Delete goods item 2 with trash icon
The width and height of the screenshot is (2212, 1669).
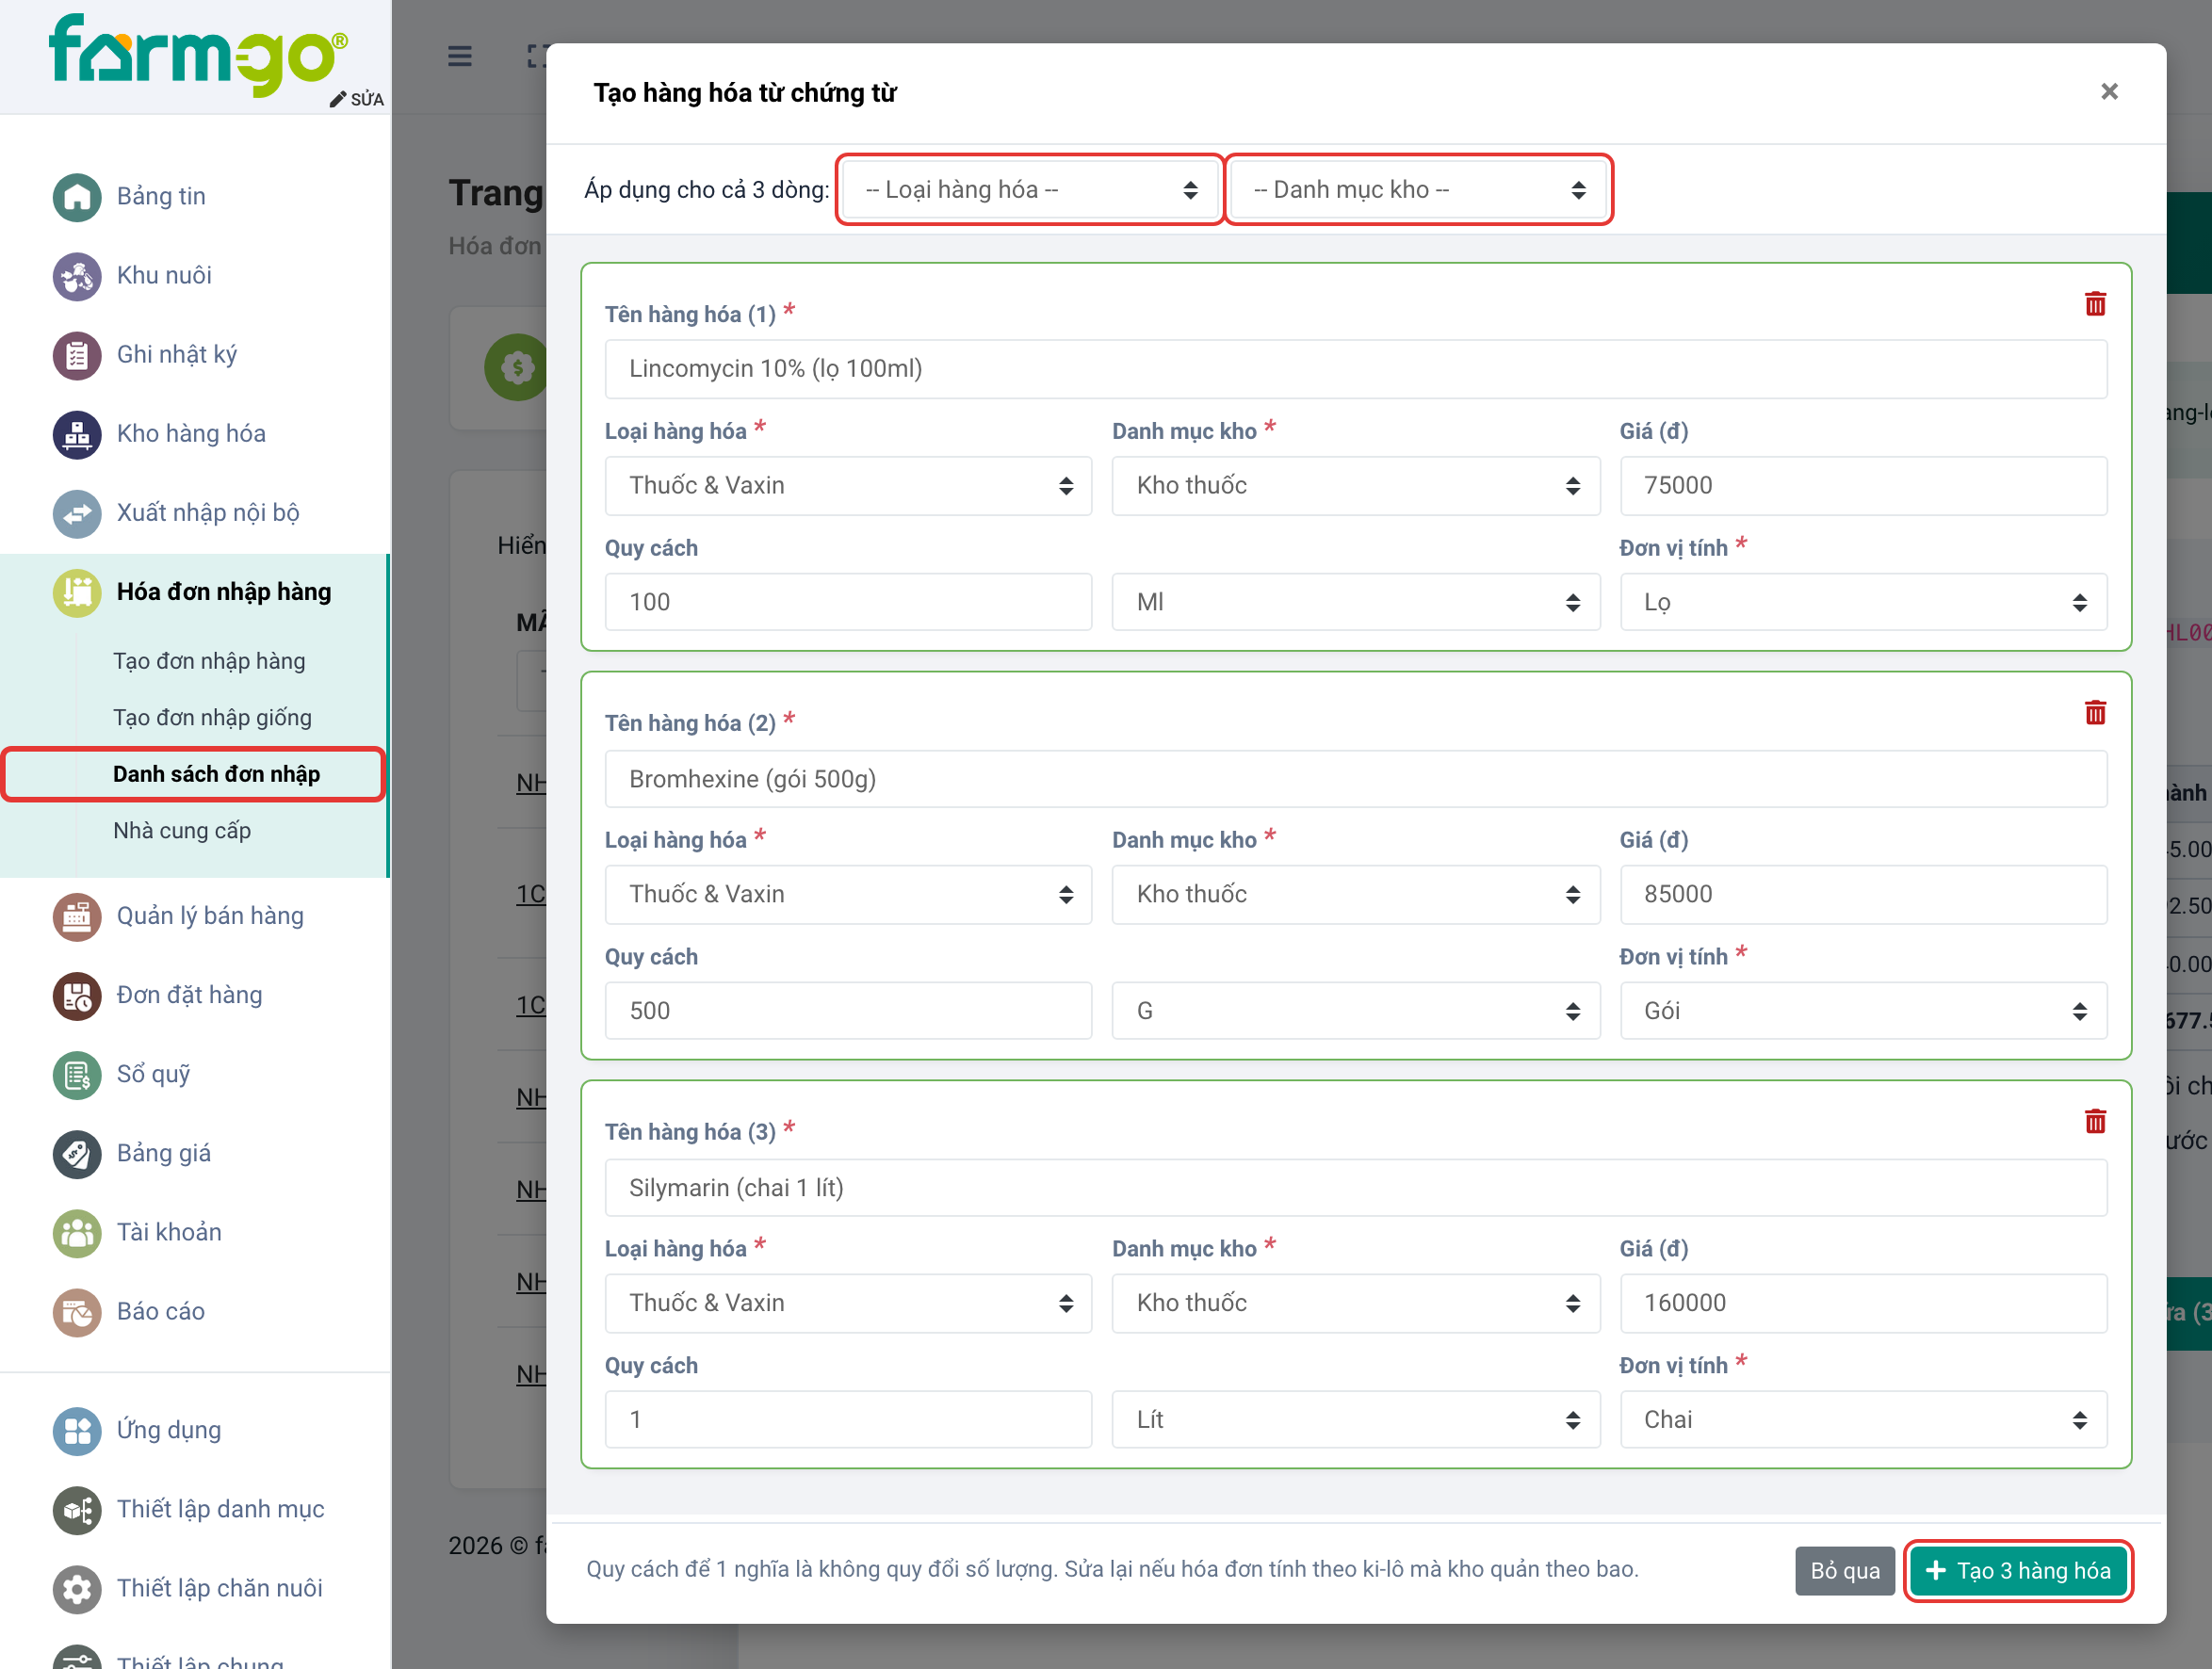2095,713
